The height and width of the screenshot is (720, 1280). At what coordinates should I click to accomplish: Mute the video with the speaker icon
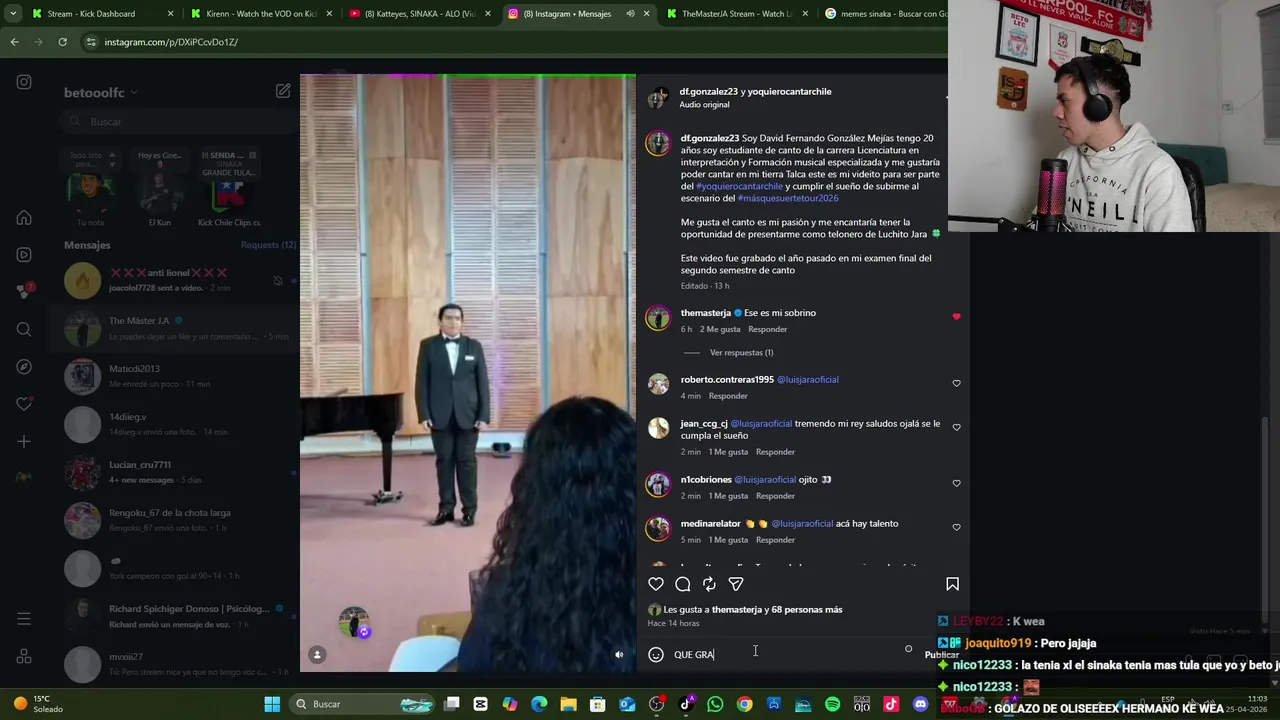click(x=619, y=655)
